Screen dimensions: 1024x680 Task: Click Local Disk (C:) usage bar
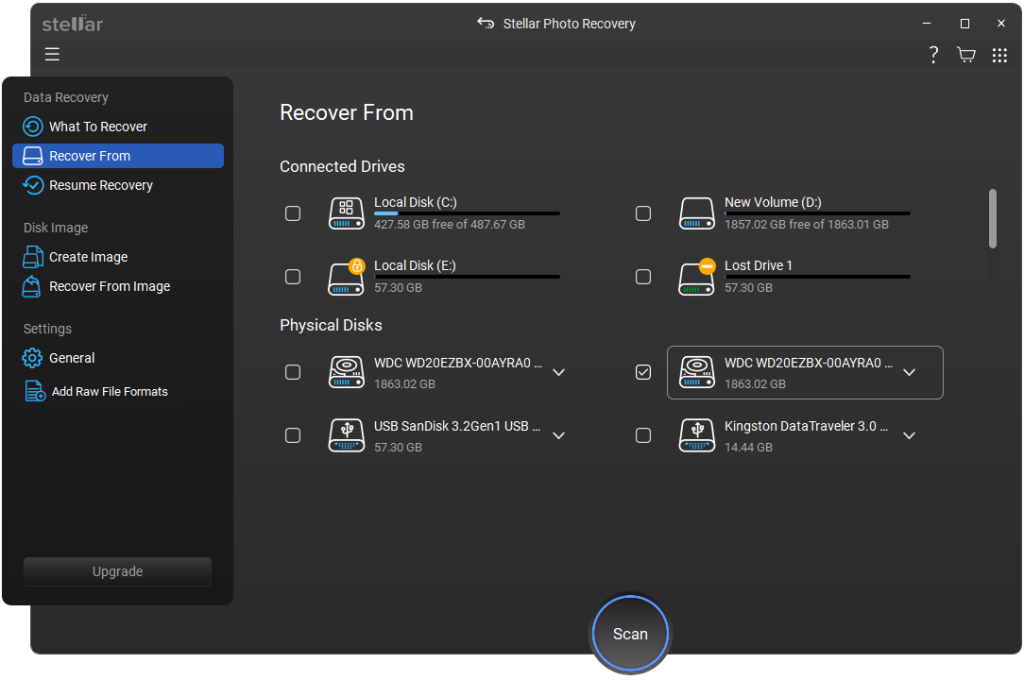tap(467, 213)
